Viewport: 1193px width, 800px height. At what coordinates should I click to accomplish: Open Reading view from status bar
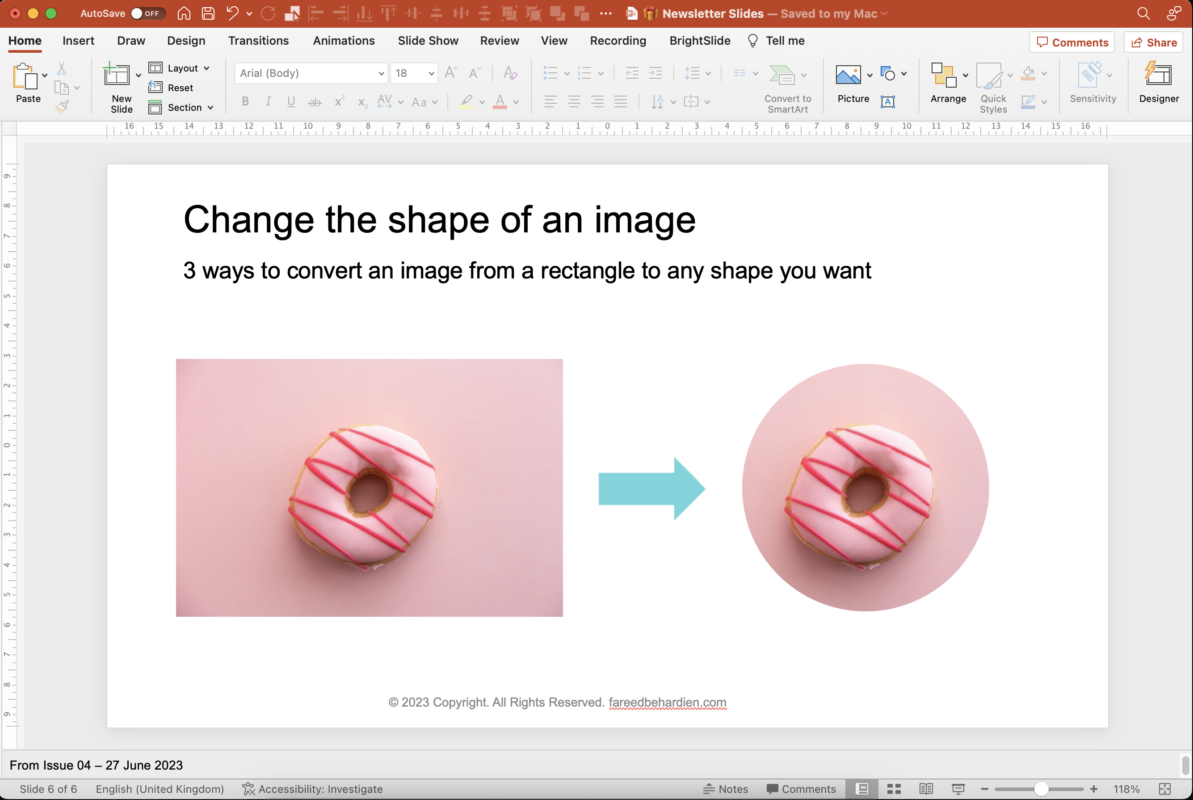point(925,788)
